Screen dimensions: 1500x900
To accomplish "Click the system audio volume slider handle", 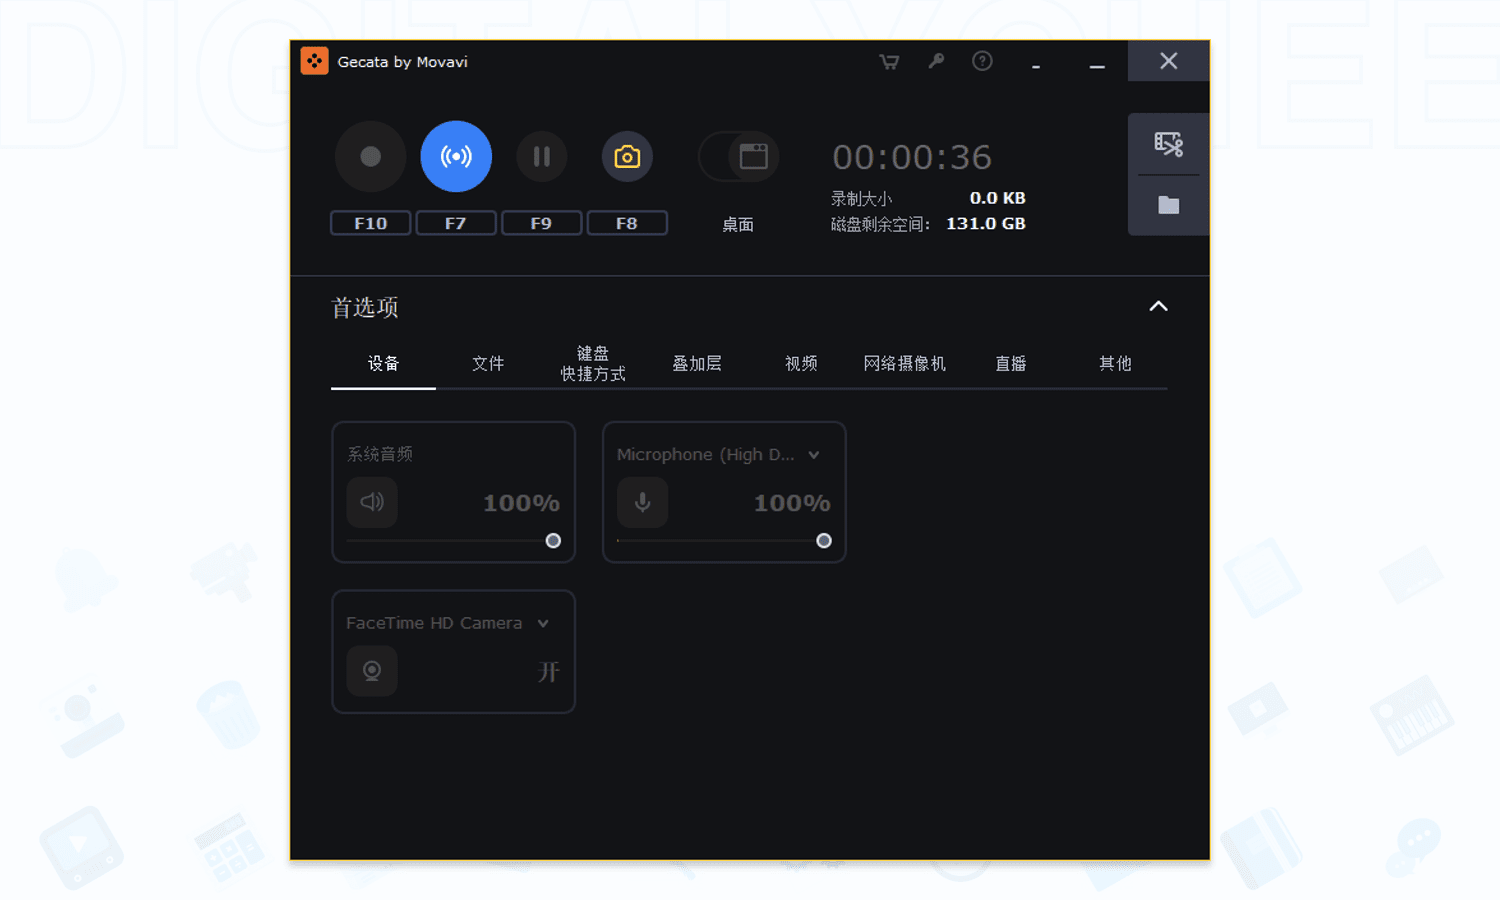I will coord(553,541).
